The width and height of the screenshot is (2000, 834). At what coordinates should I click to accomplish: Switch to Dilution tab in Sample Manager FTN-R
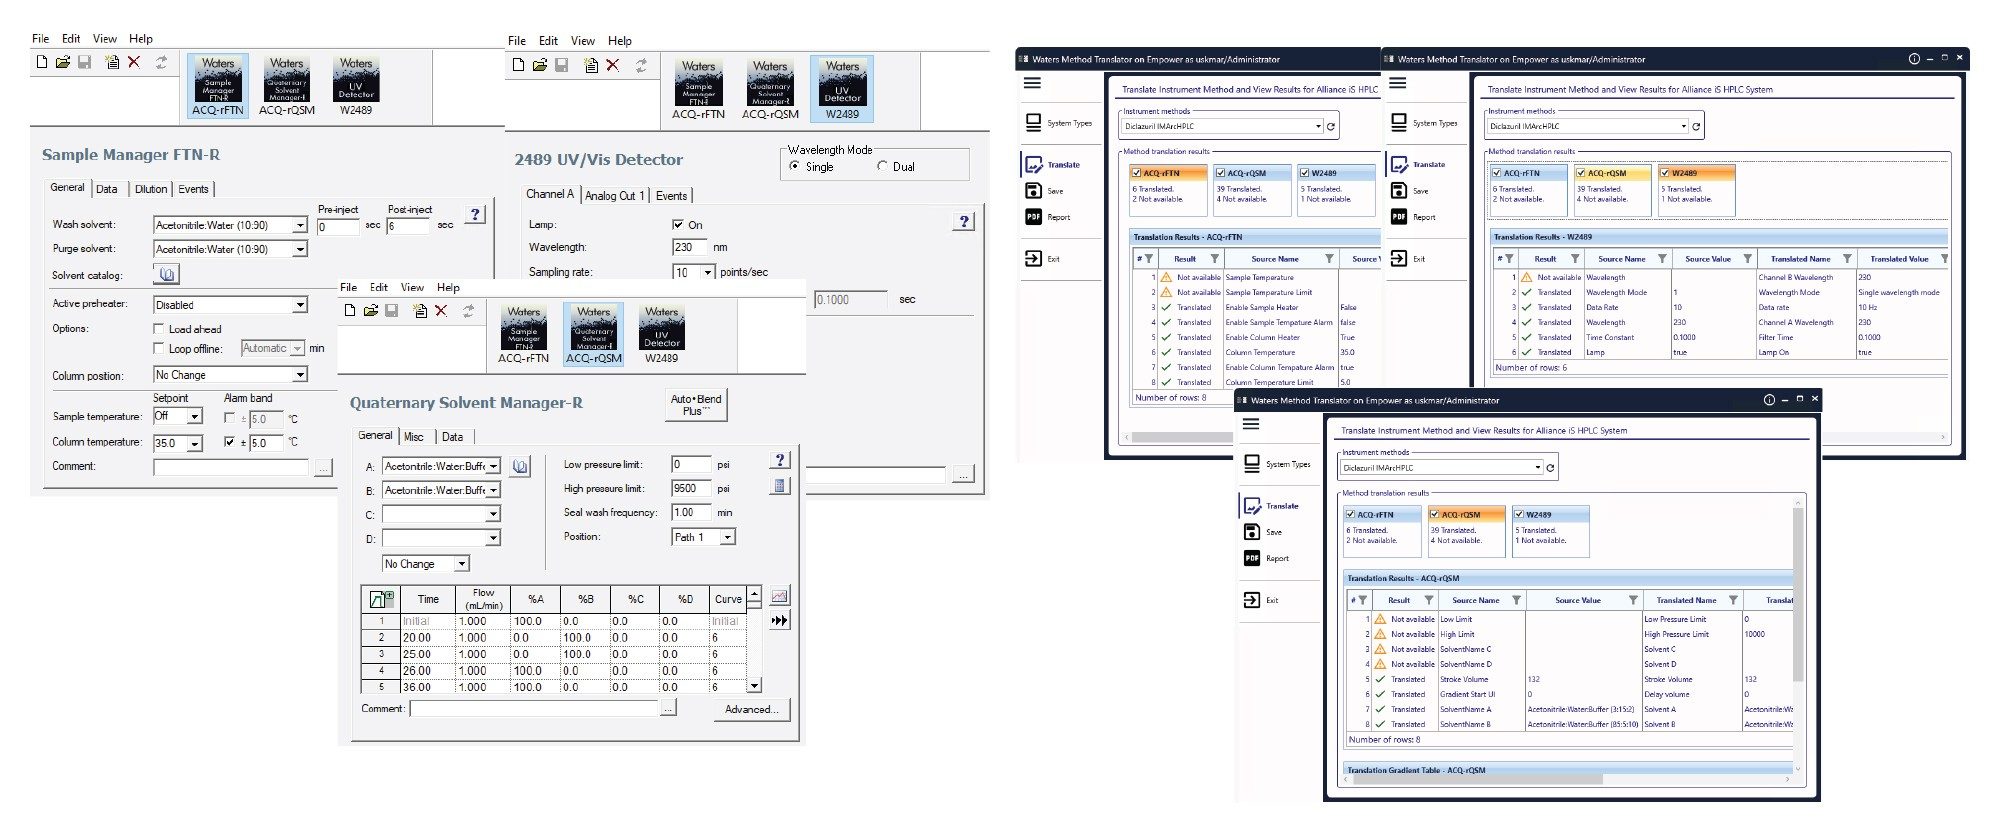point(151,189)
